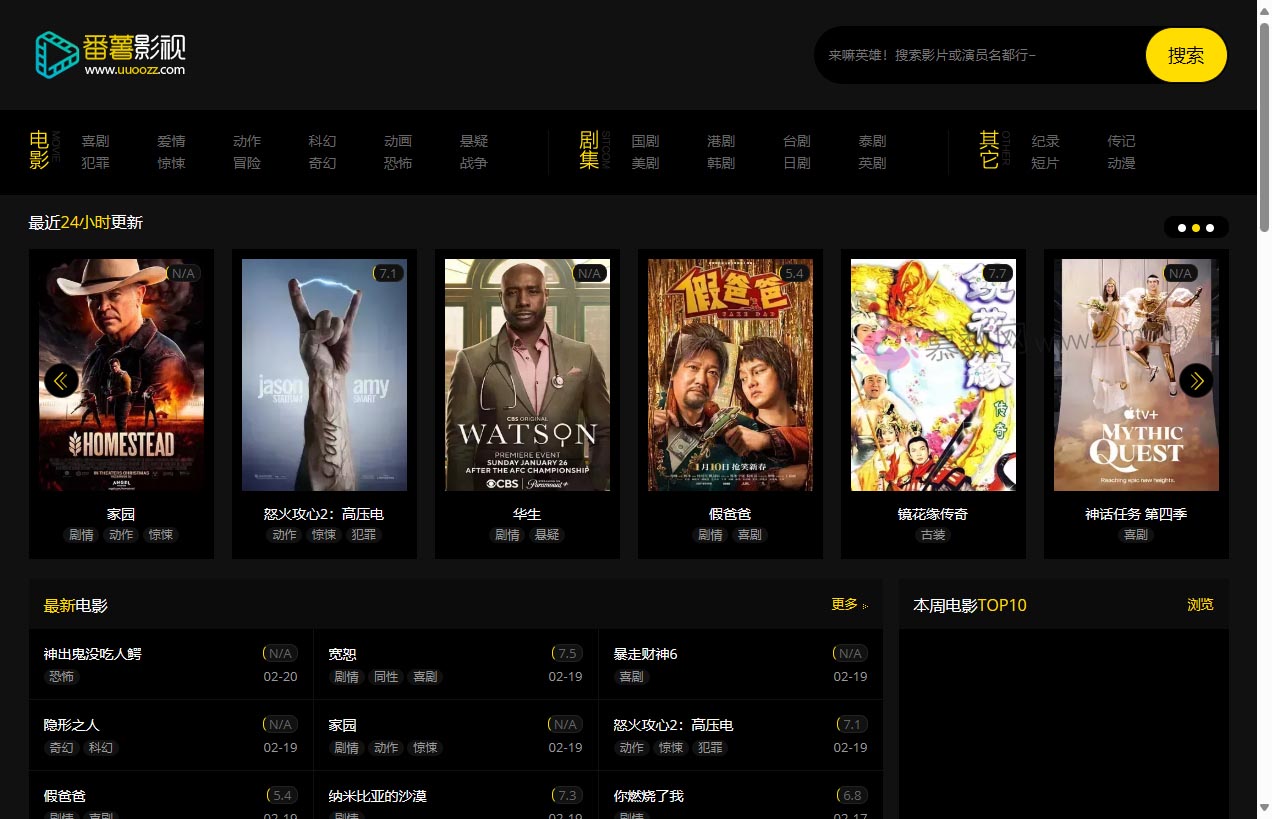Select the third carousel pagination dot
The height and width of the screenshot is (819, 1272).
point(1210,228)
